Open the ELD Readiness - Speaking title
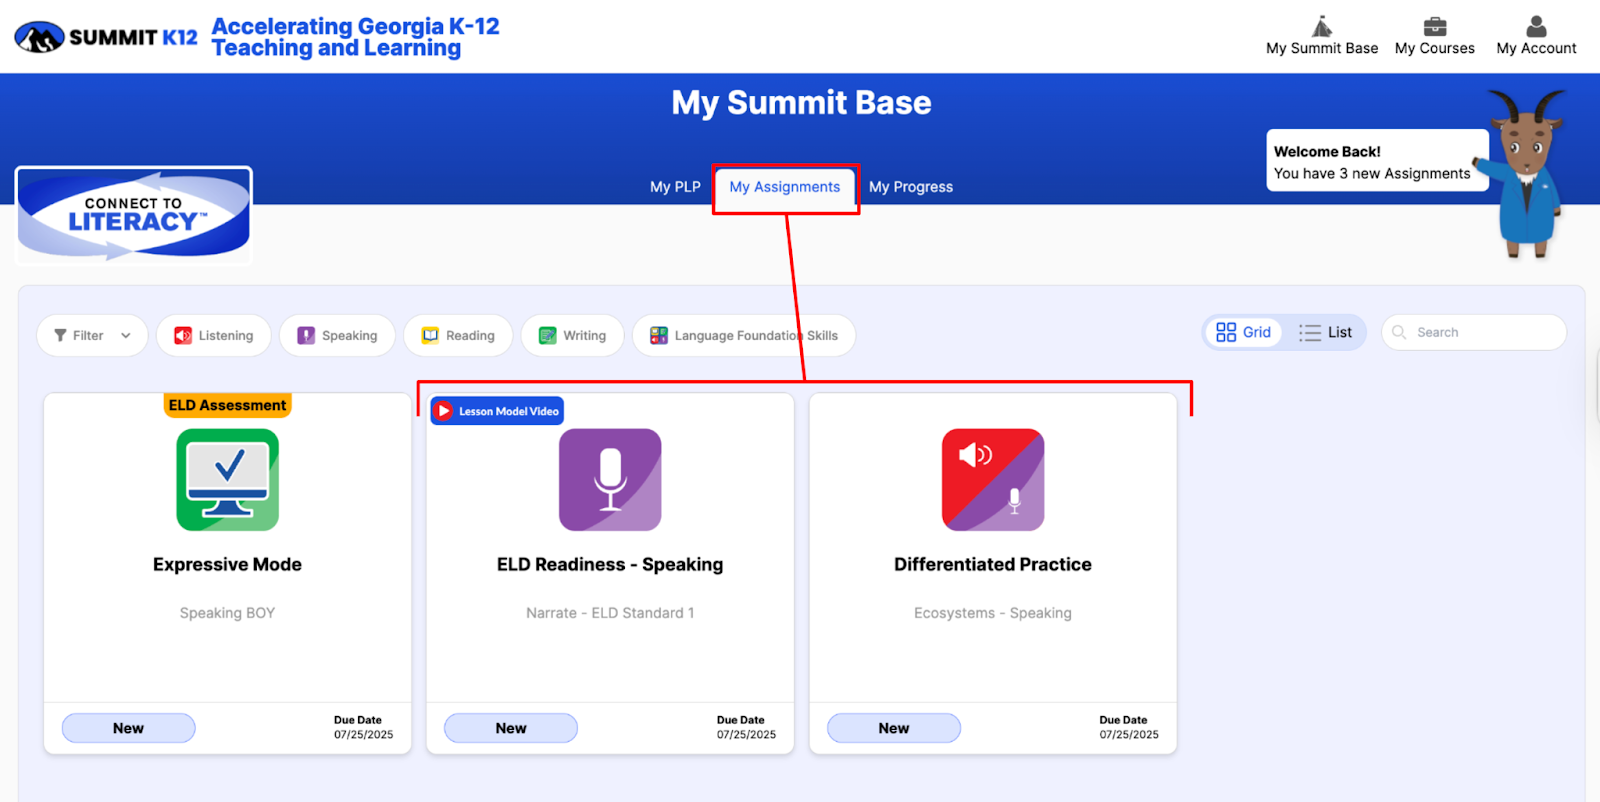The height and width of the screenshot is (802, 1600). pos(610,564)
